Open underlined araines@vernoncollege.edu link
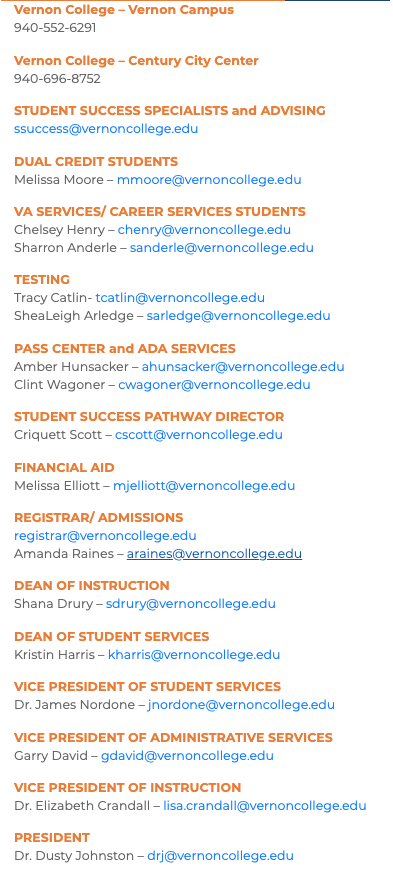The image size is (393, 871). click(214, 554)
